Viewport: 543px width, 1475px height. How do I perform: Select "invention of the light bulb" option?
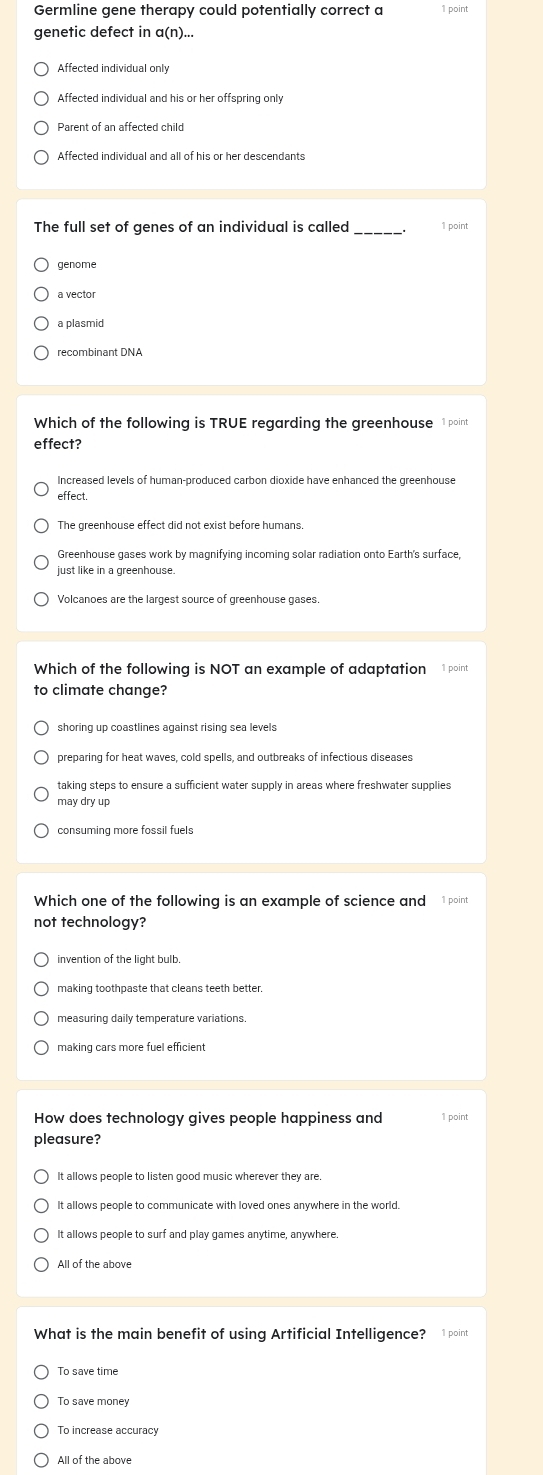pos(41,960)
